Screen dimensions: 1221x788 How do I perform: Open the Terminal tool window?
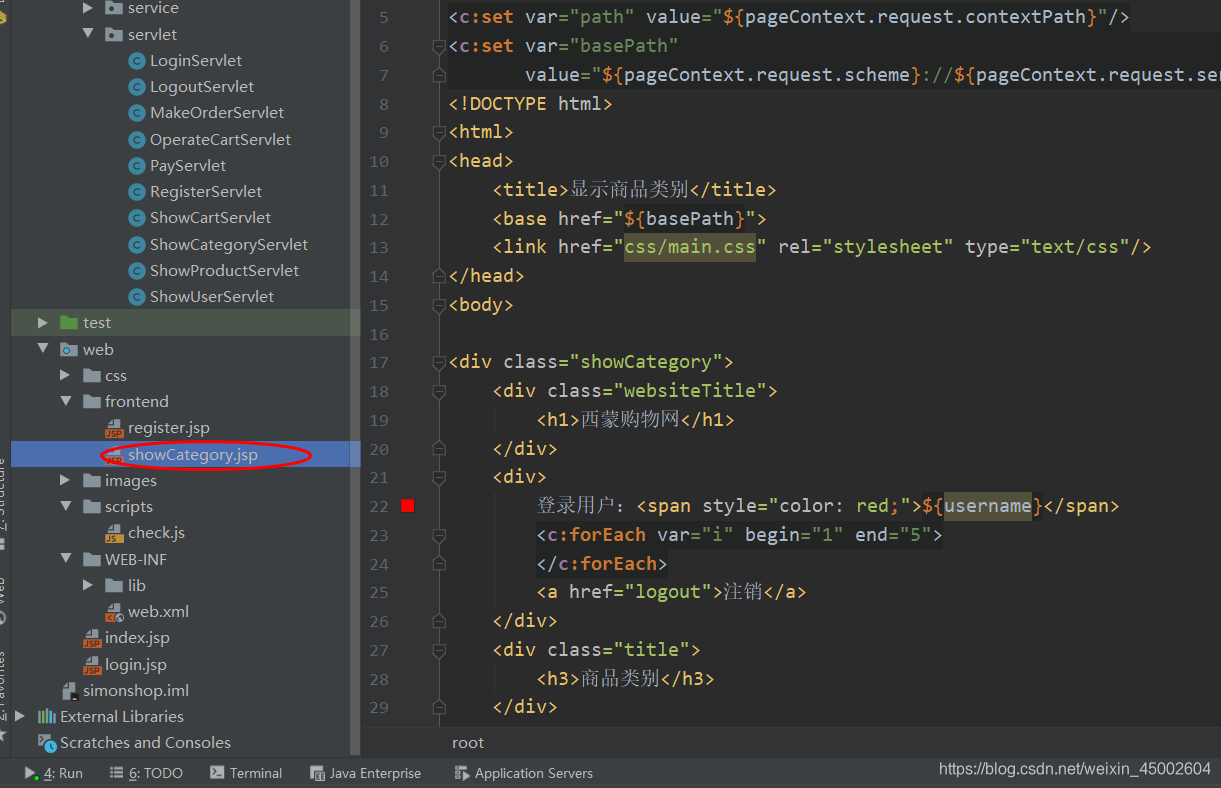246,773
